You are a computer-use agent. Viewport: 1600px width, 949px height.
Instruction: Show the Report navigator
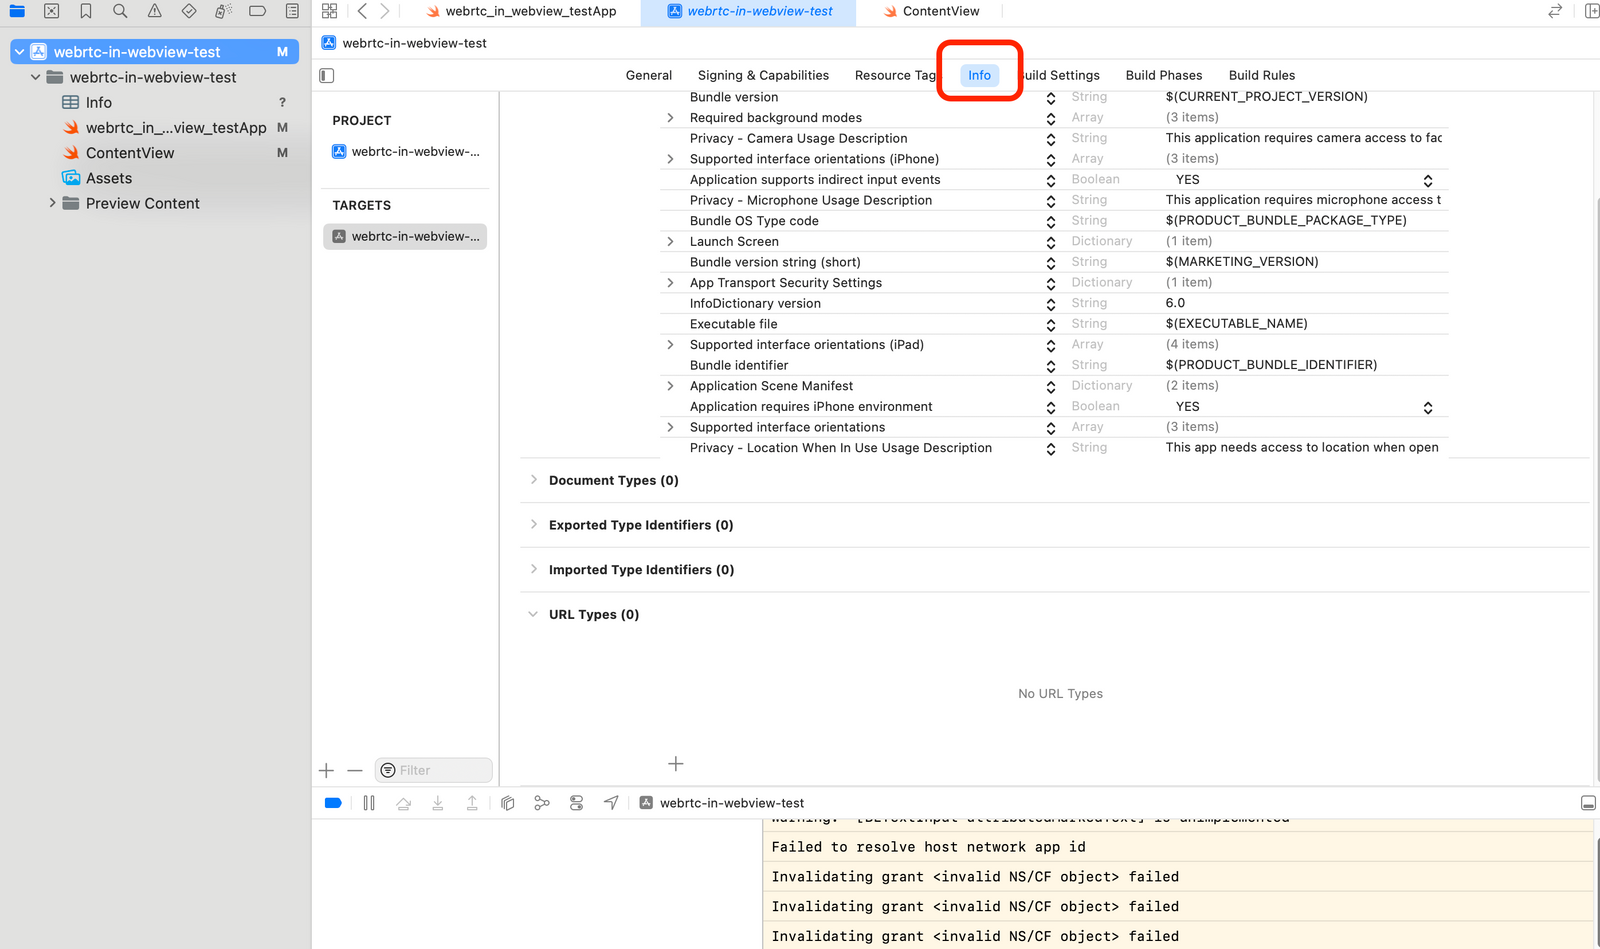click(x=292, y=11)
